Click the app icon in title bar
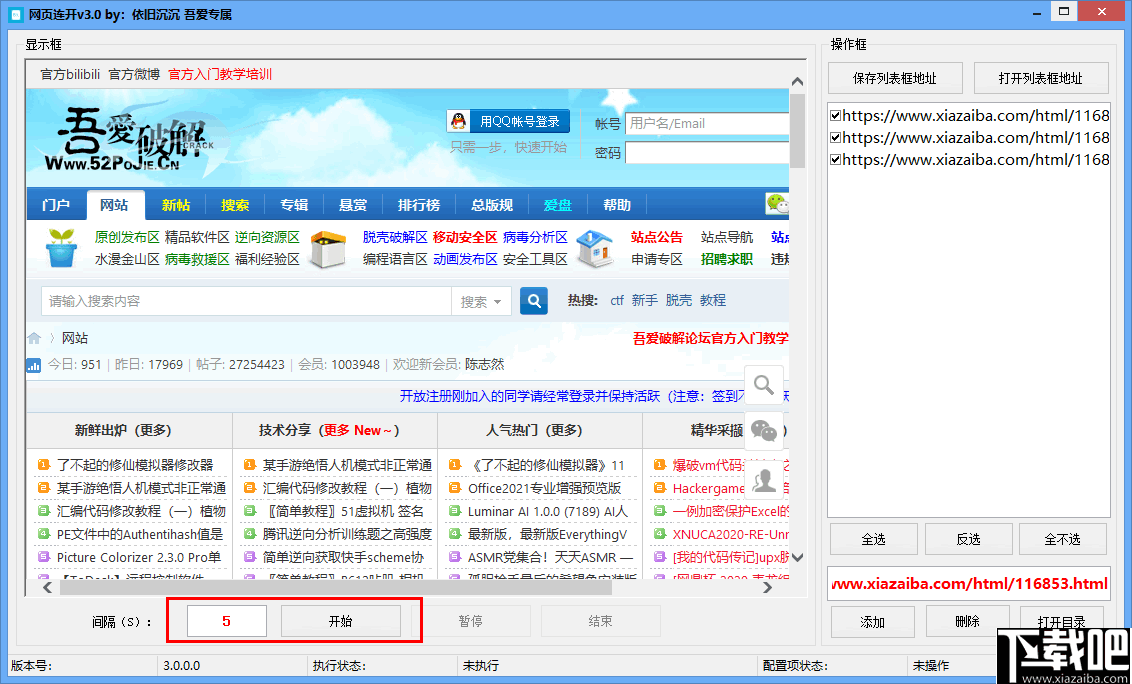The image size is (1132, 684). [15, 14]
